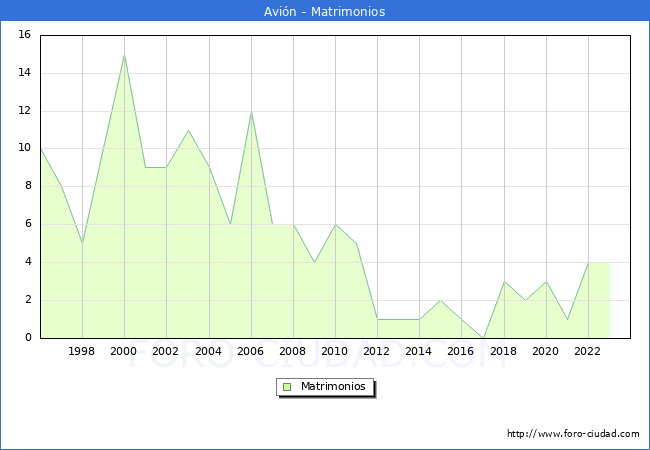This screenshot has height=450, width=650.
Task: Select the 1998 x-axis label
Action: tap(81, 351)
